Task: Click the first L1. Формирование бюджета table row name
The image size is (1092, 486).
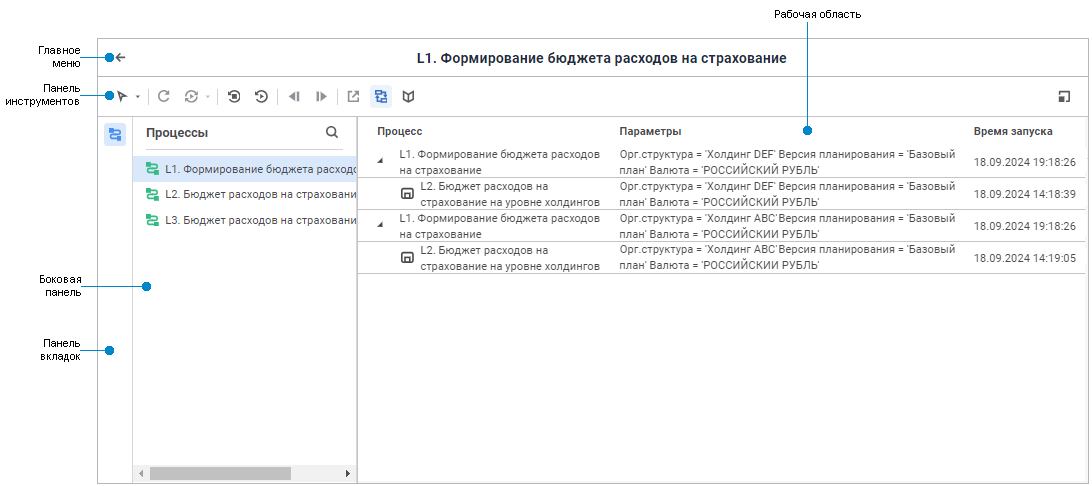Action: click(x=499, y=162)
